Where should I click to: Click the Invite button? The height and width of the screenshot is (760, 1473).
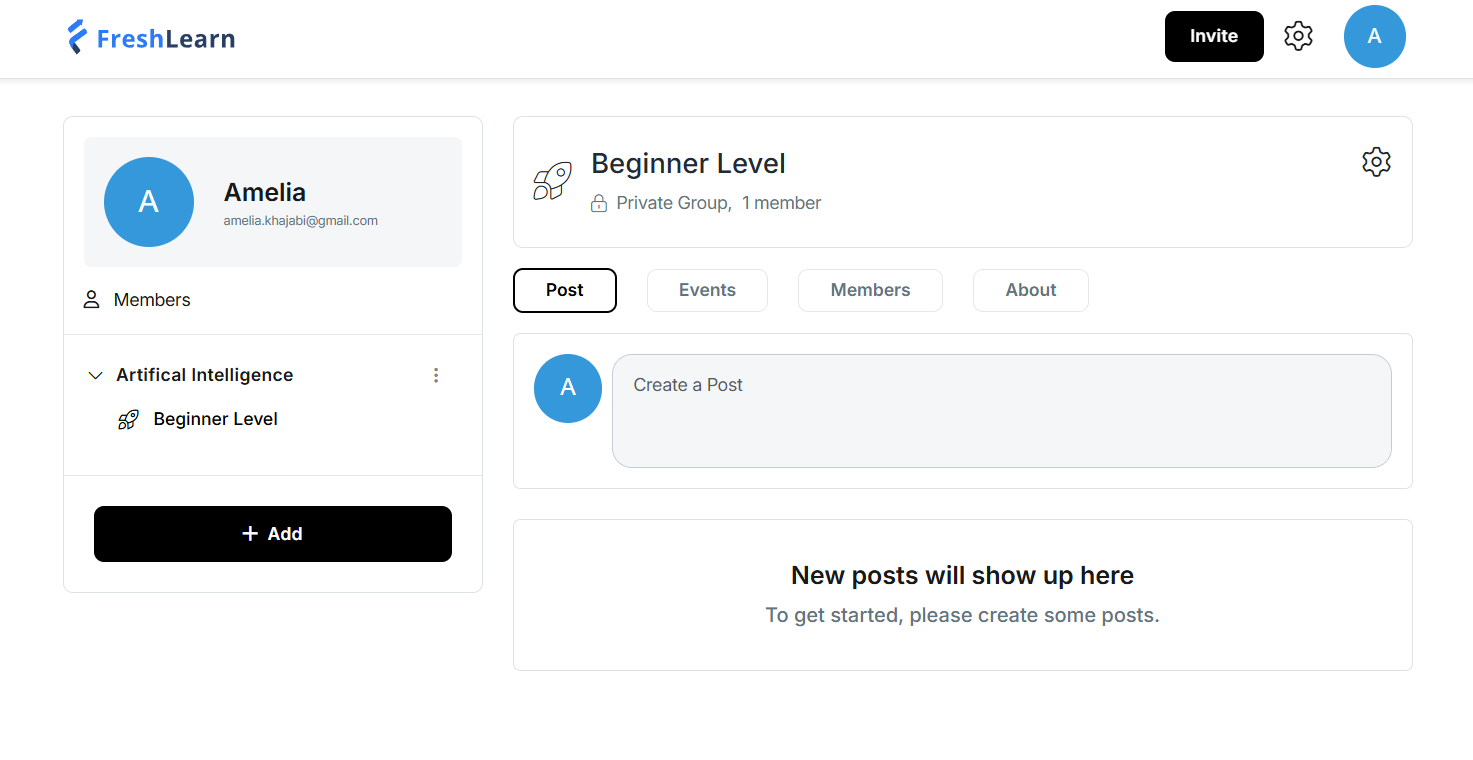coord(1213,36)
